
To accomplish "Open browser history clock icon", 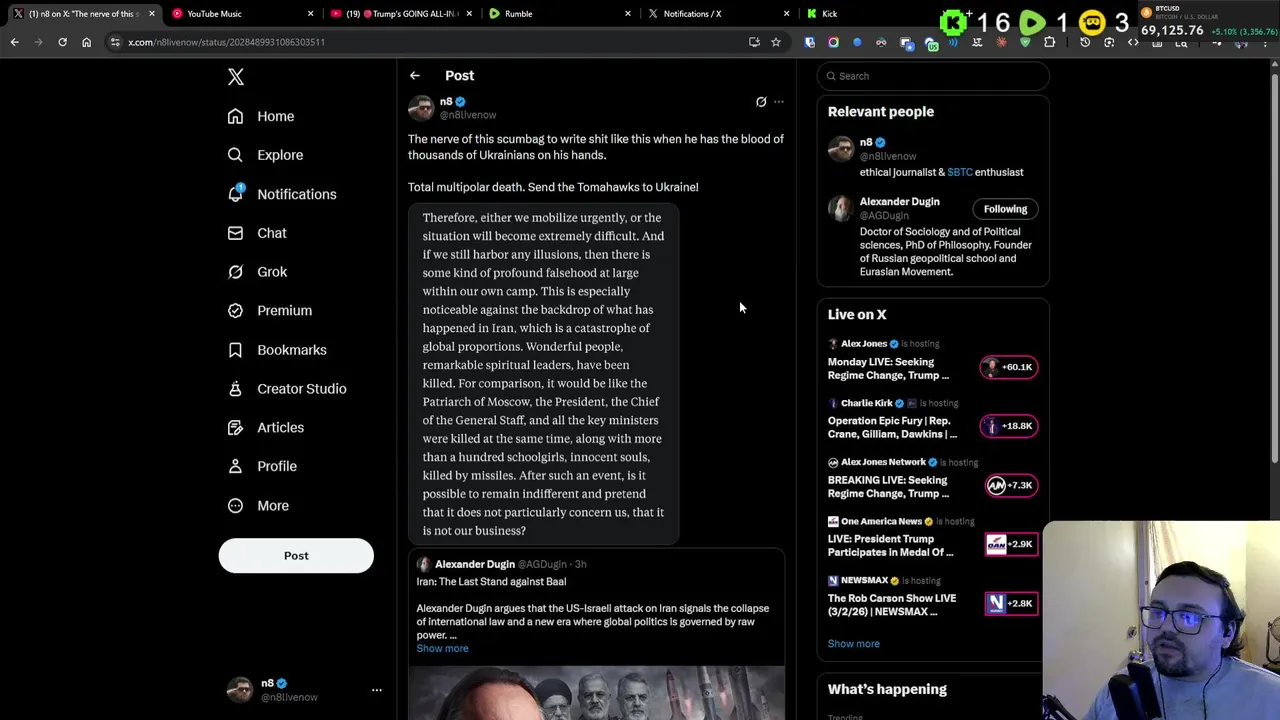I will pos(1085,42).
